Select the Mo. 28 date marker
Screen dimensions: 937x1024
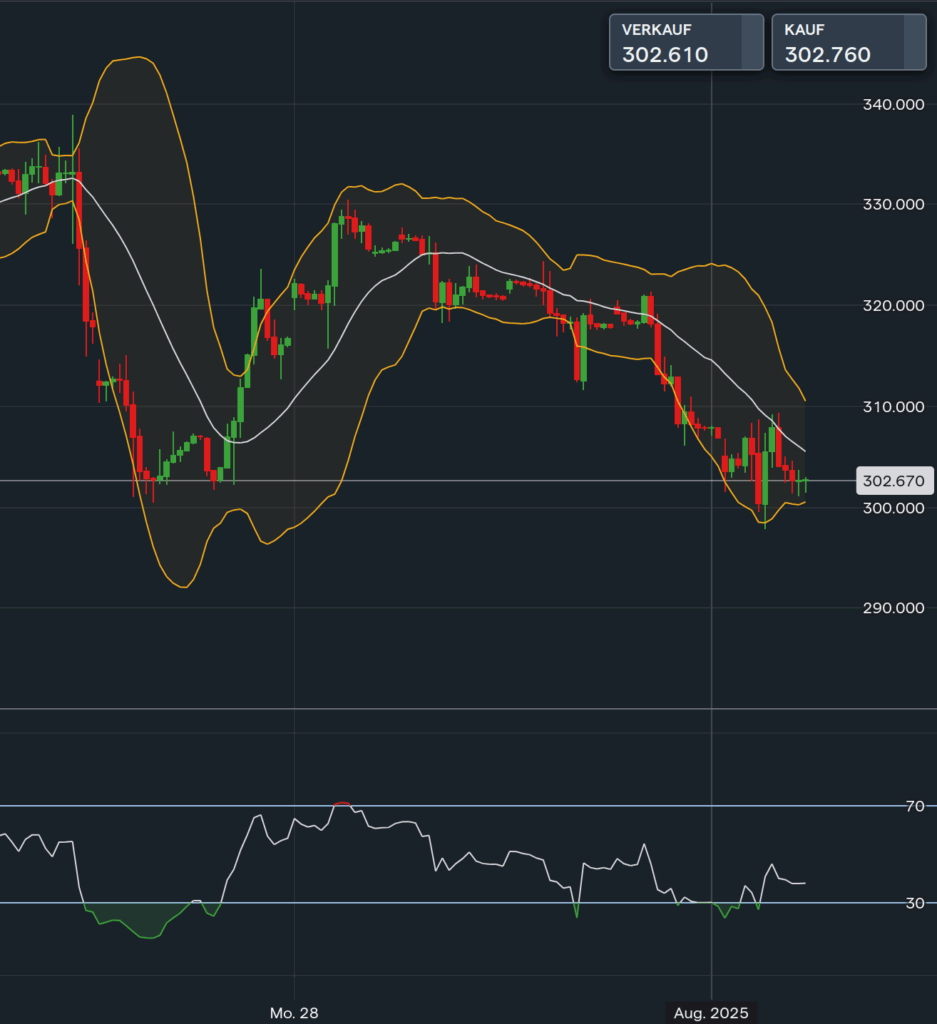[294, 1013]
